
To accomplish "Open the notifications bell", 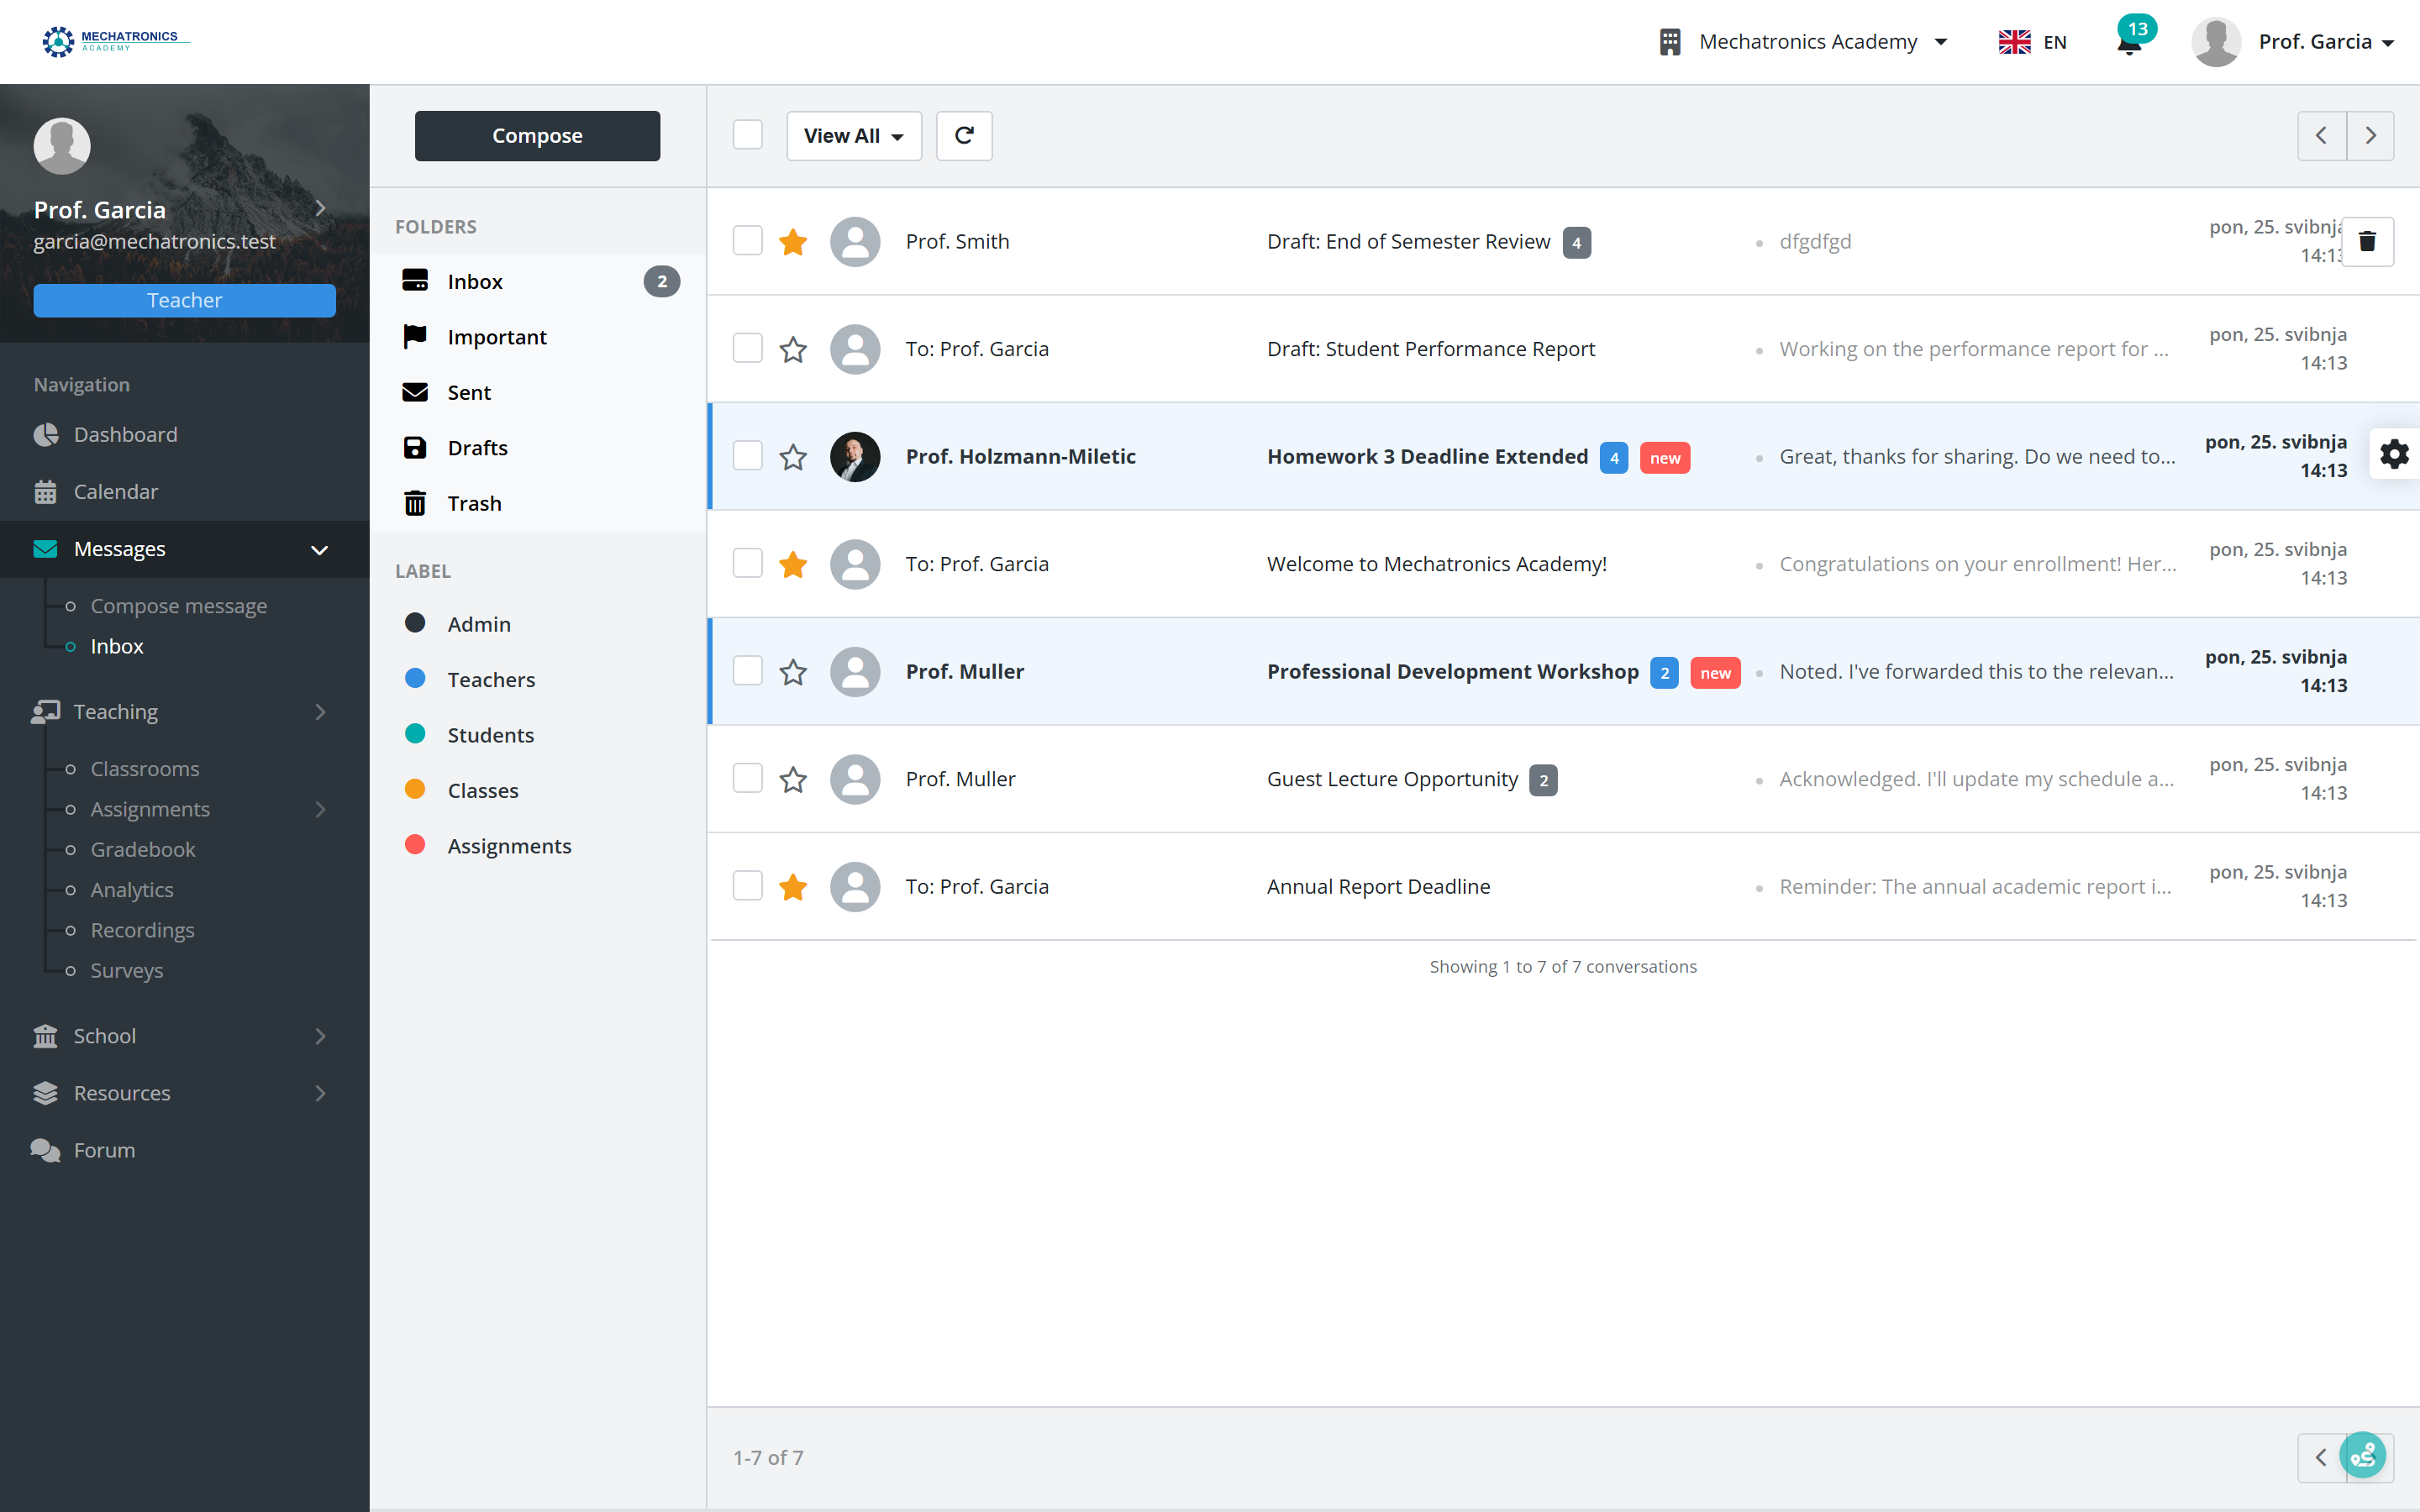I will (x=2129, y=42).
